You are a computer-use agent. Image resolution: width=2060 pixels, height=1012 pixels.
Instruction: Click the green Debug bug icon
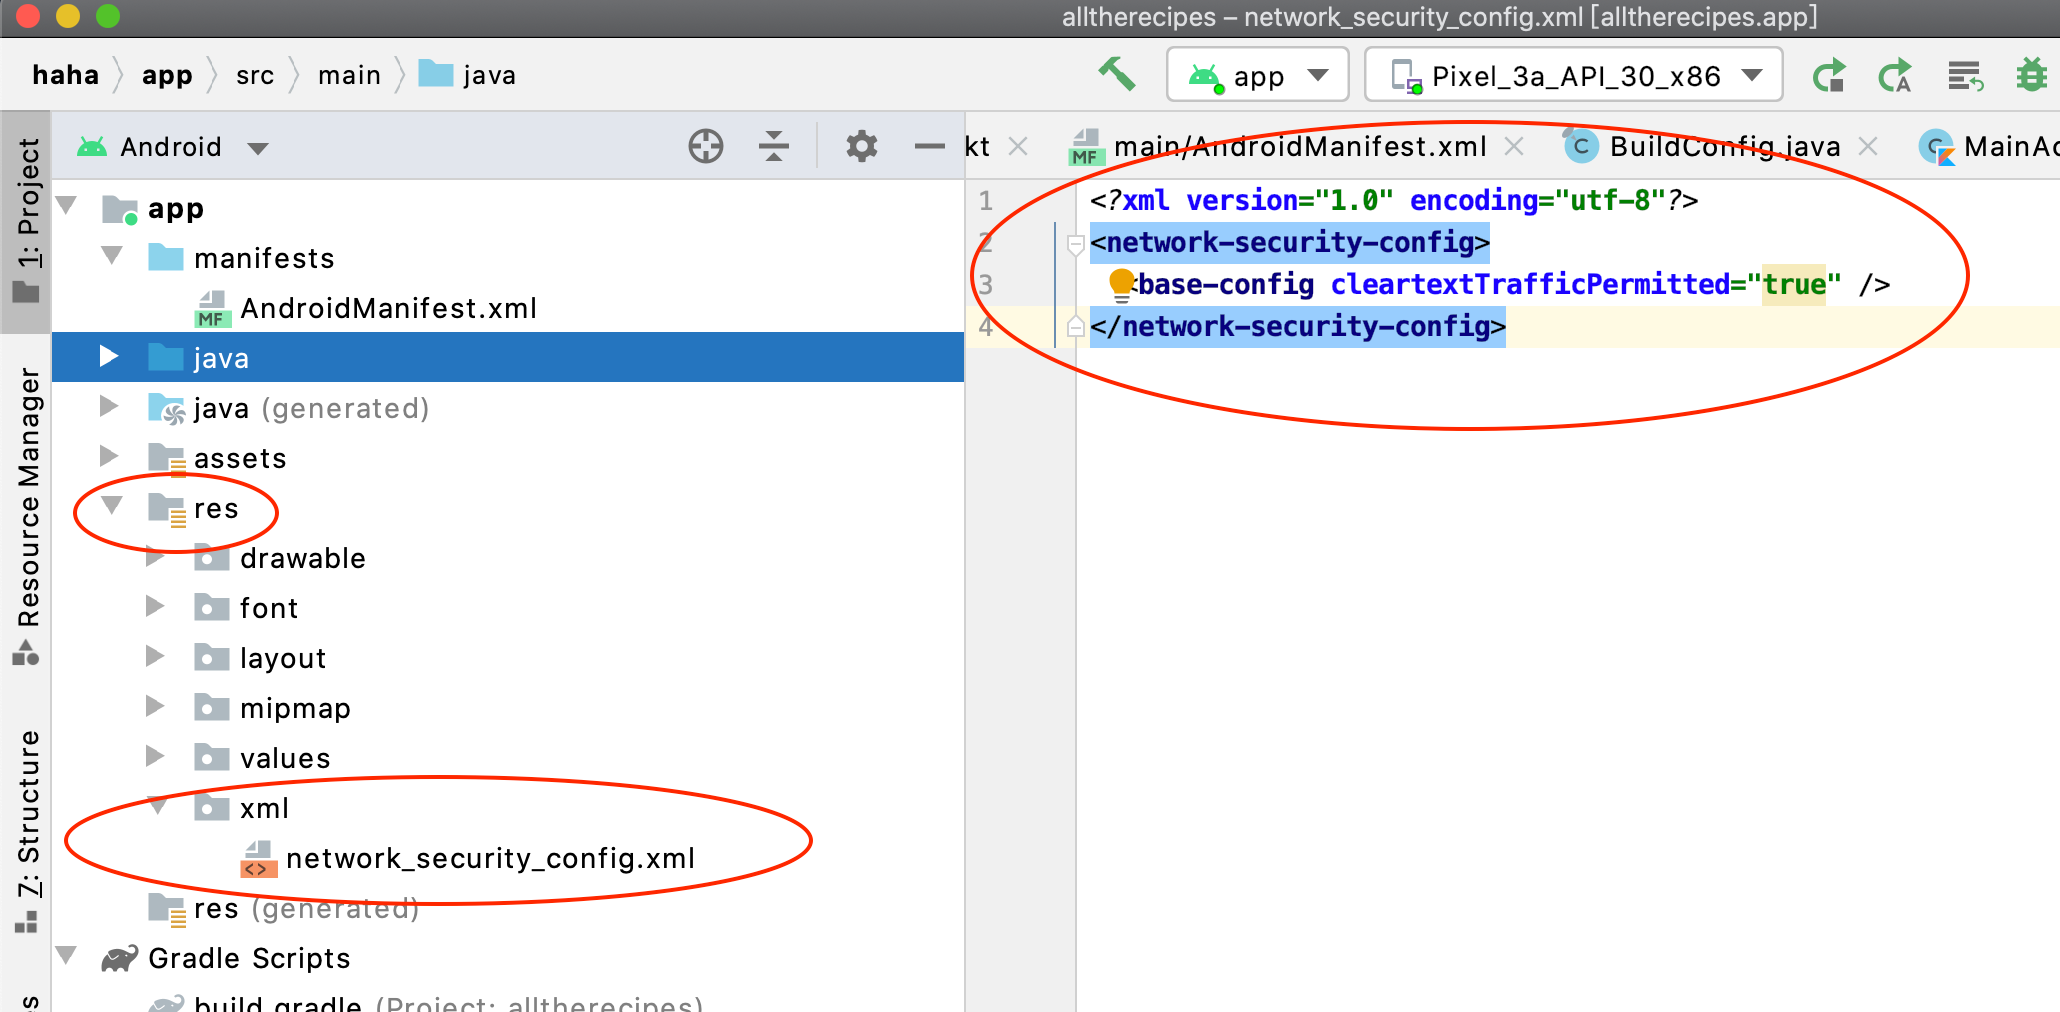point(2031,76)
